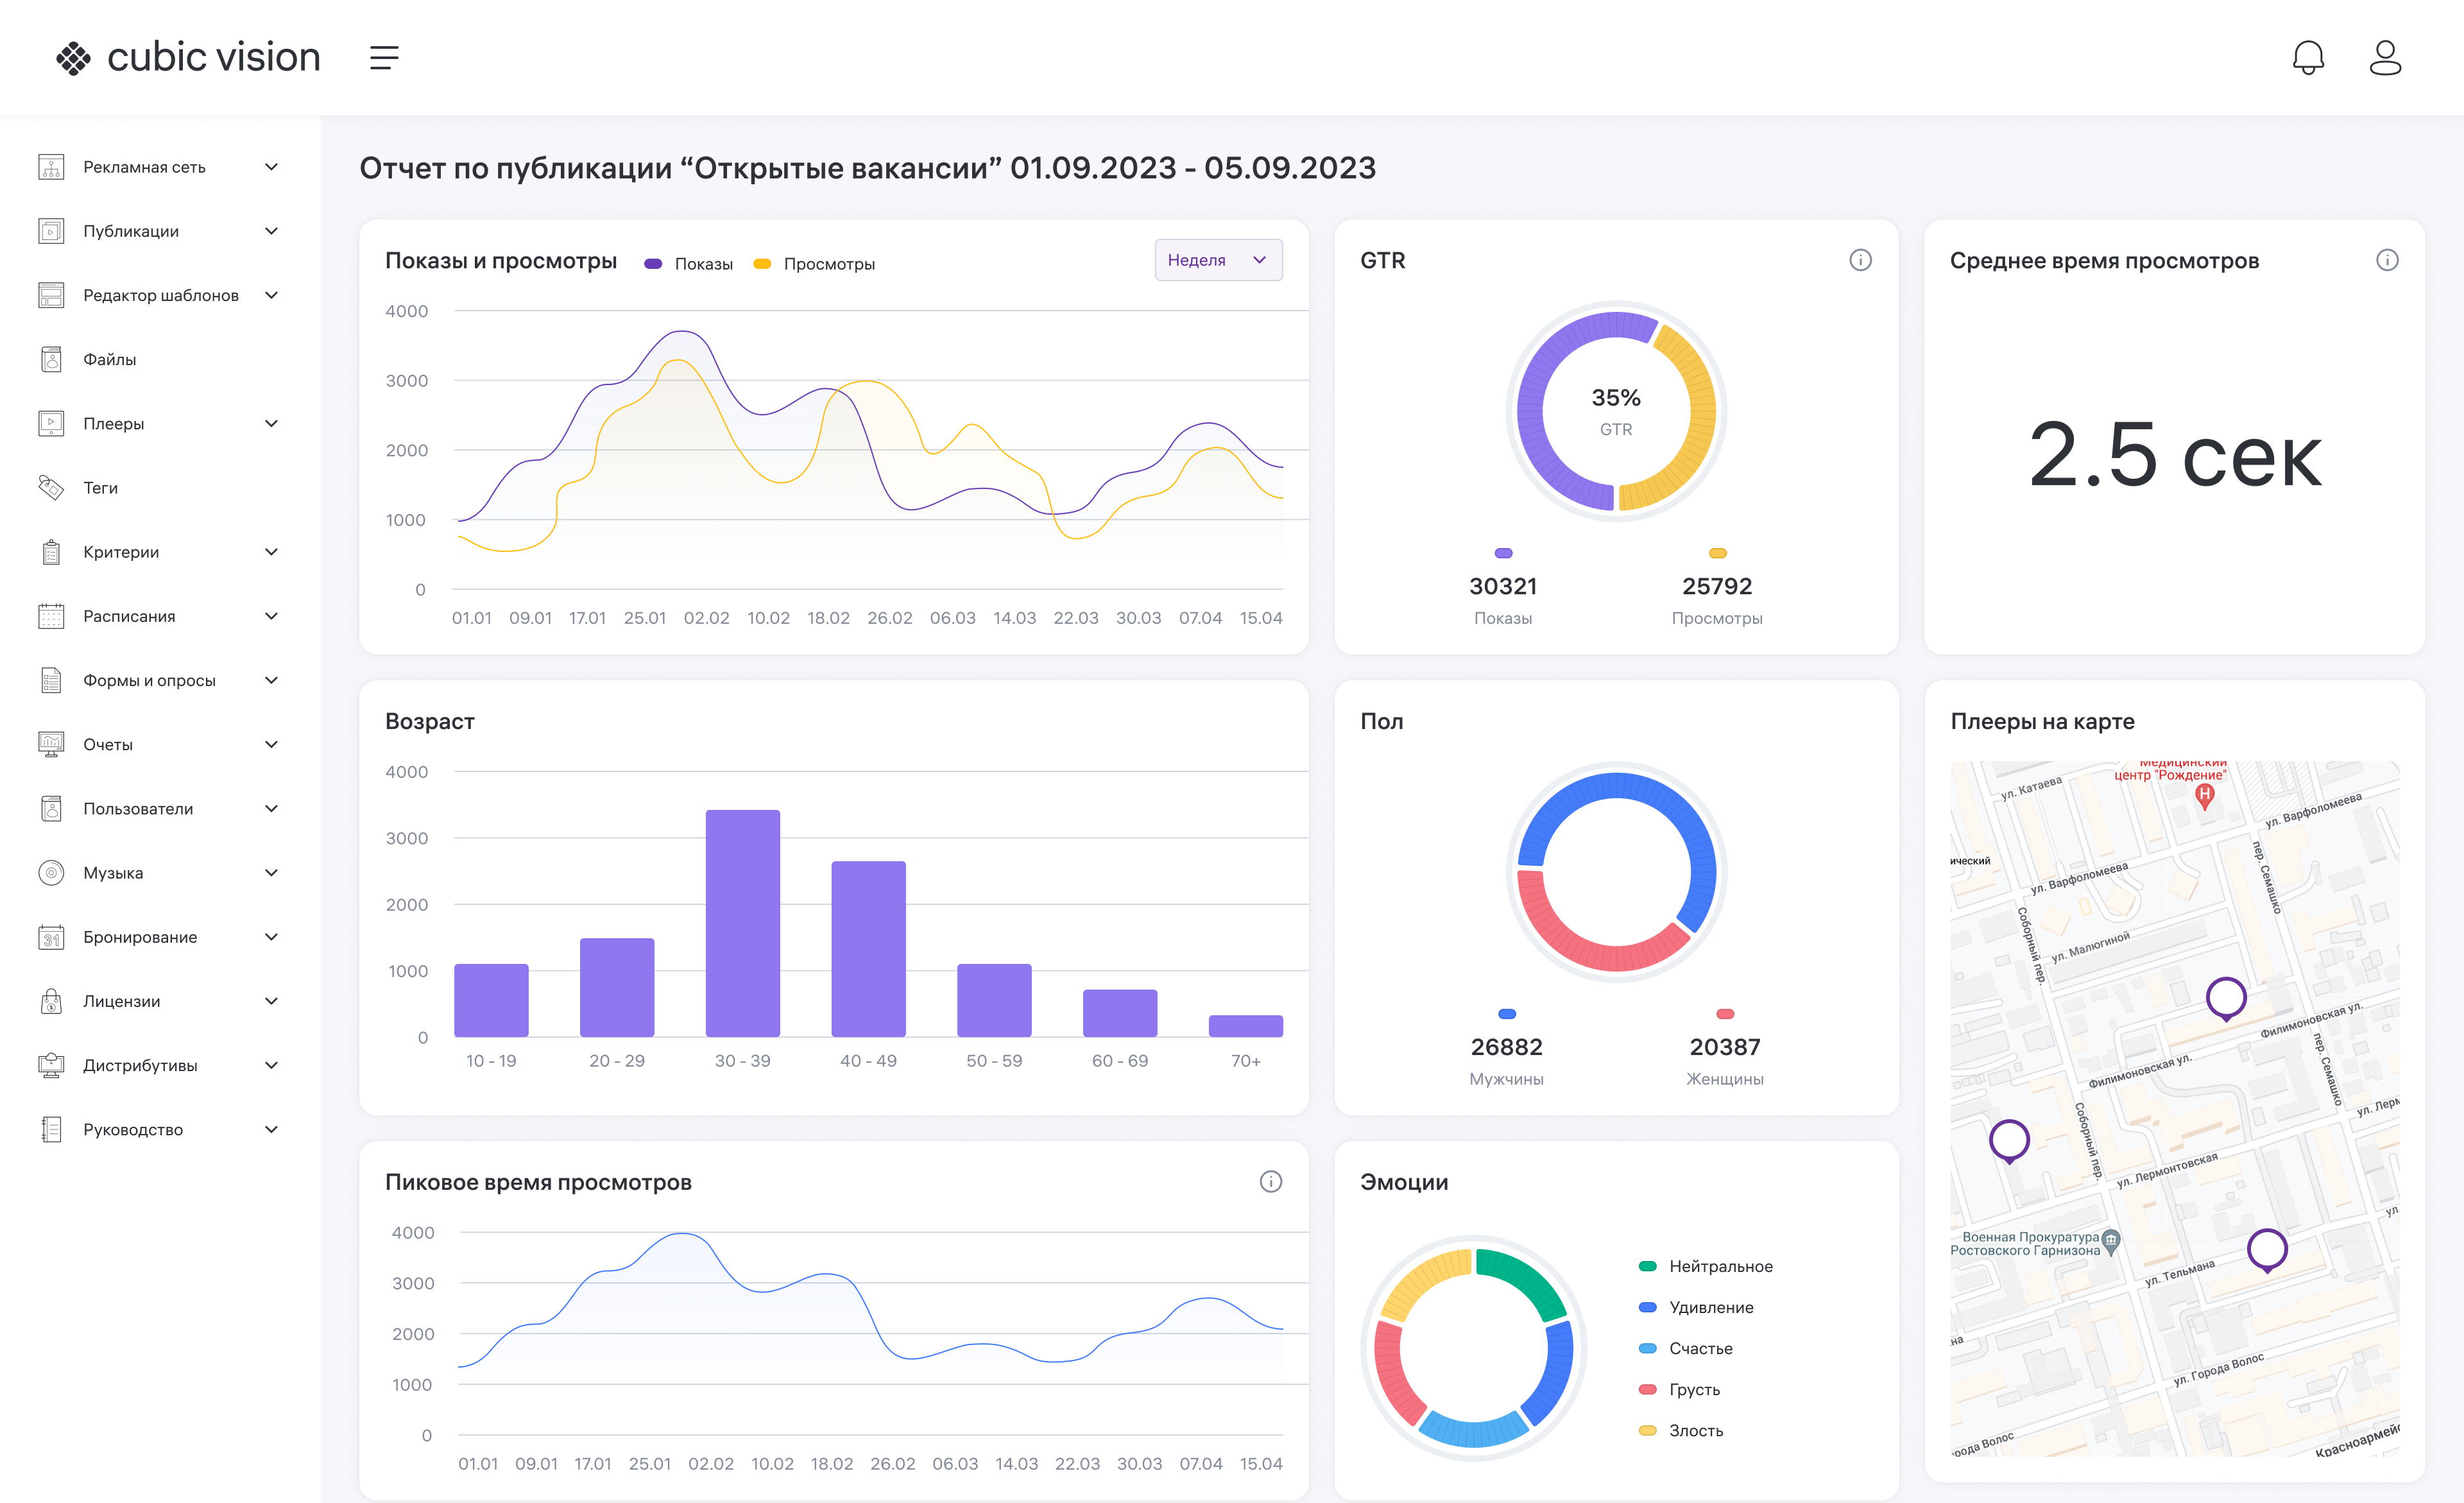
Task: Click the cubic vision logo
Action: point(188,58)
